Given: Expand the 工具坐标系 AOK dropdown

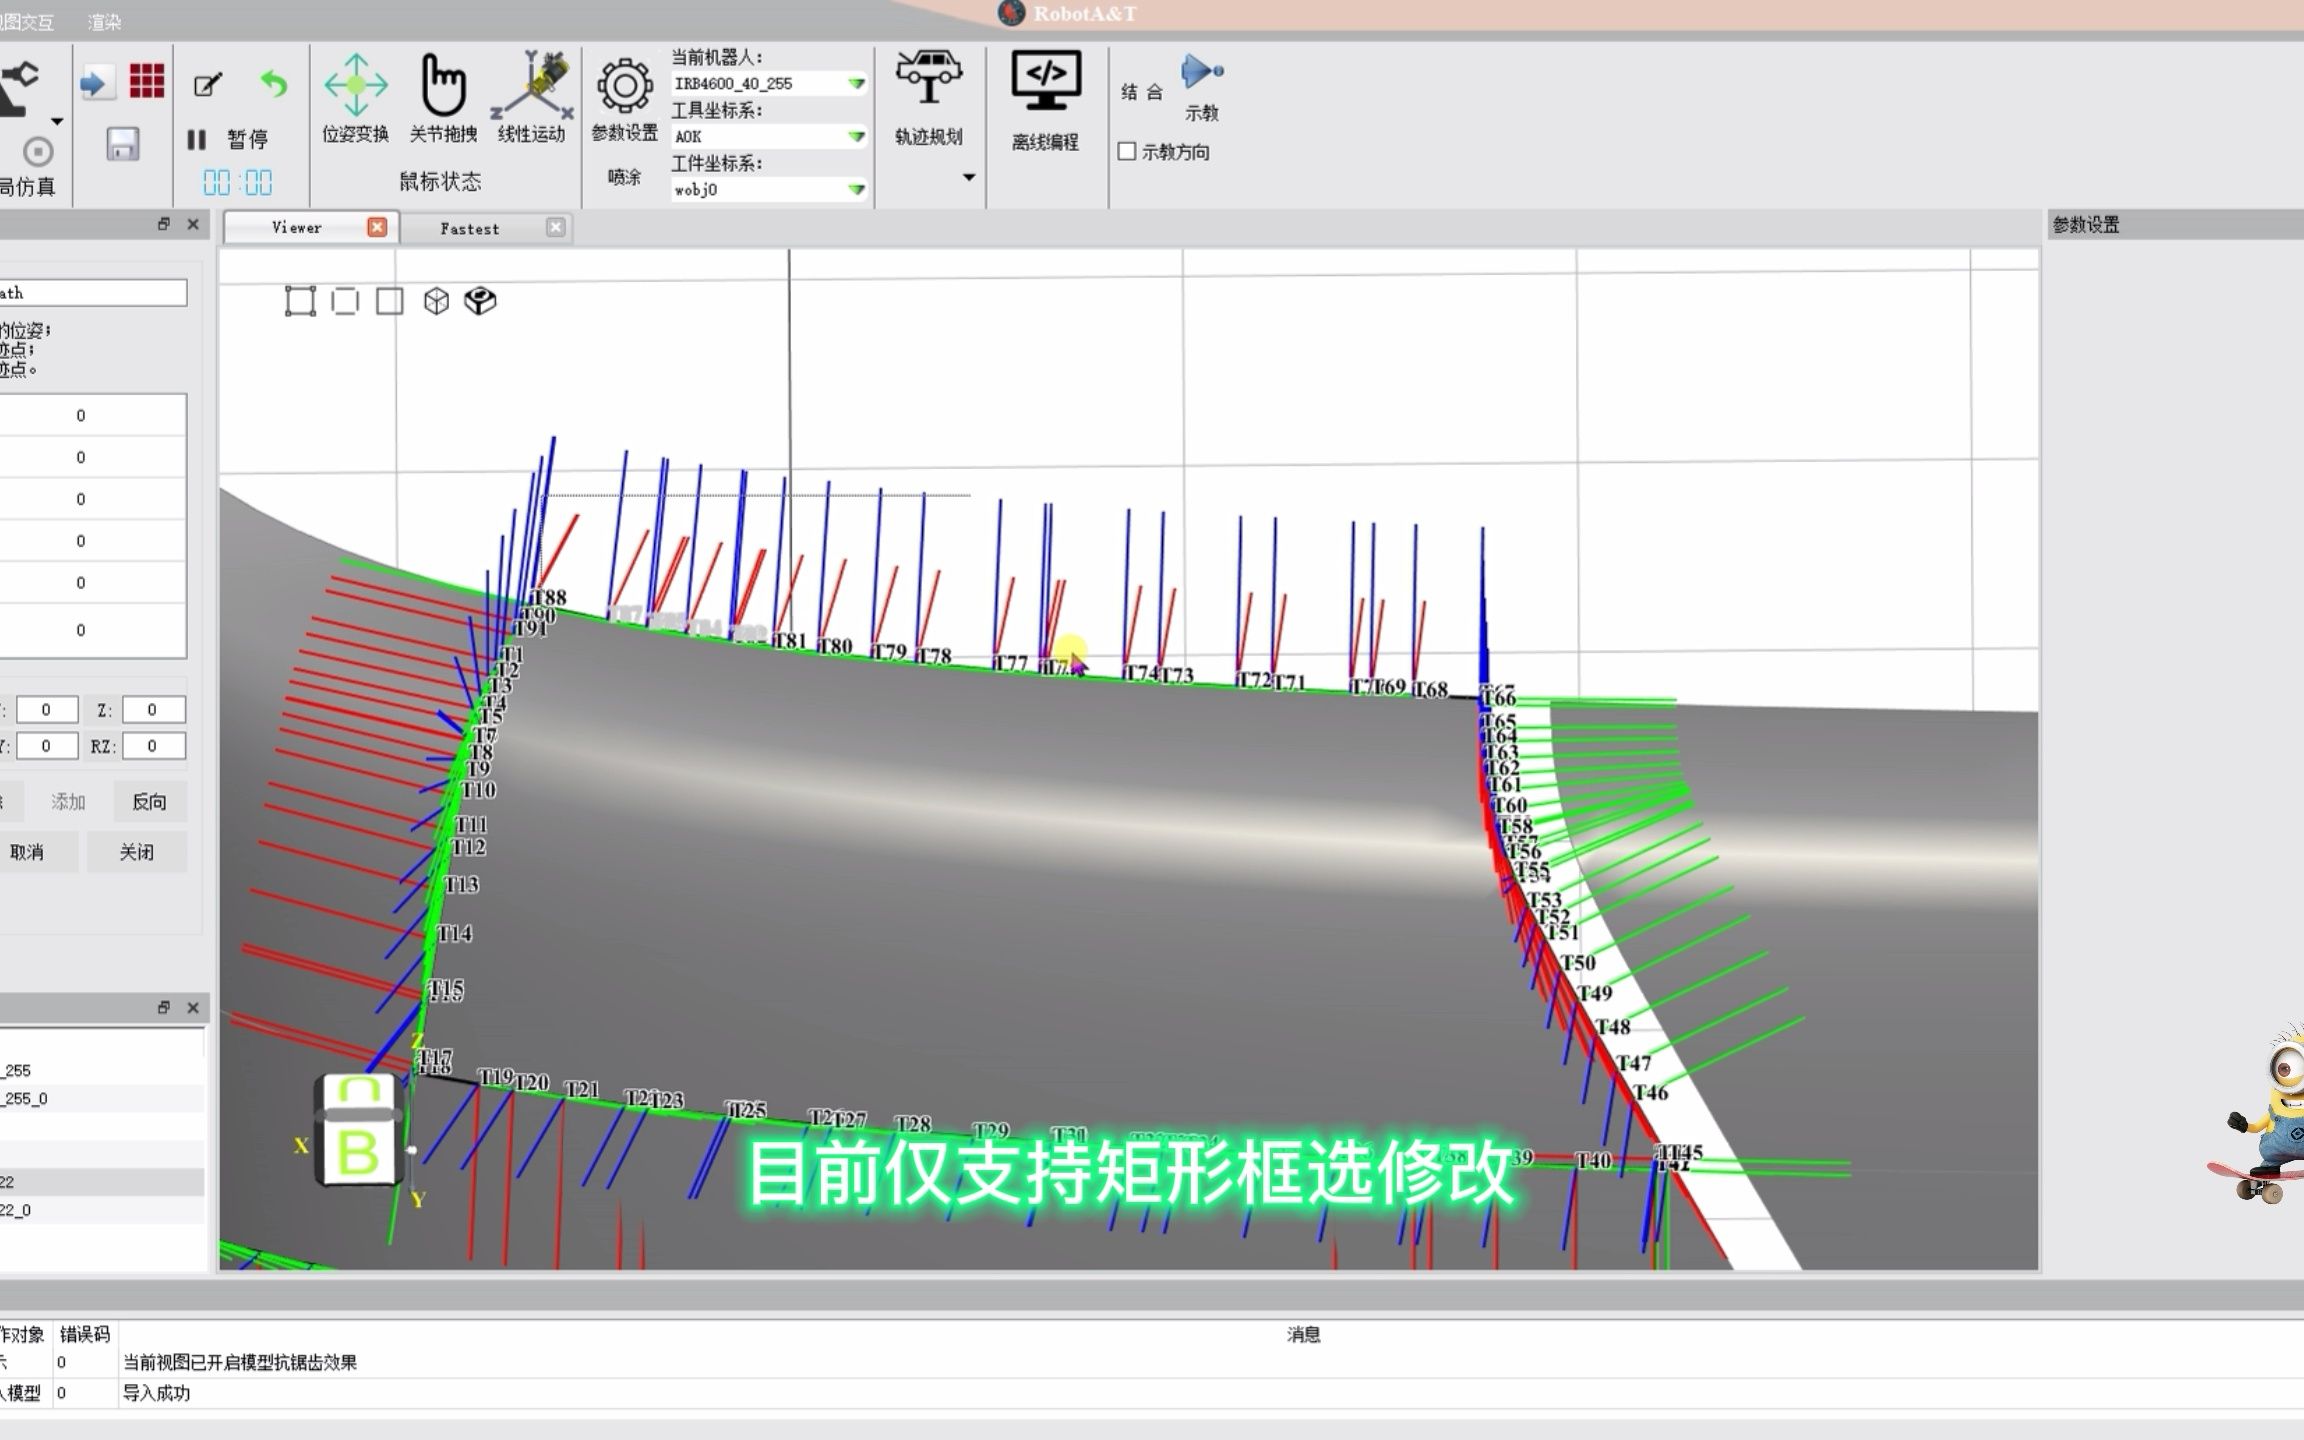Looking at the screenshot, I should 856,137.
